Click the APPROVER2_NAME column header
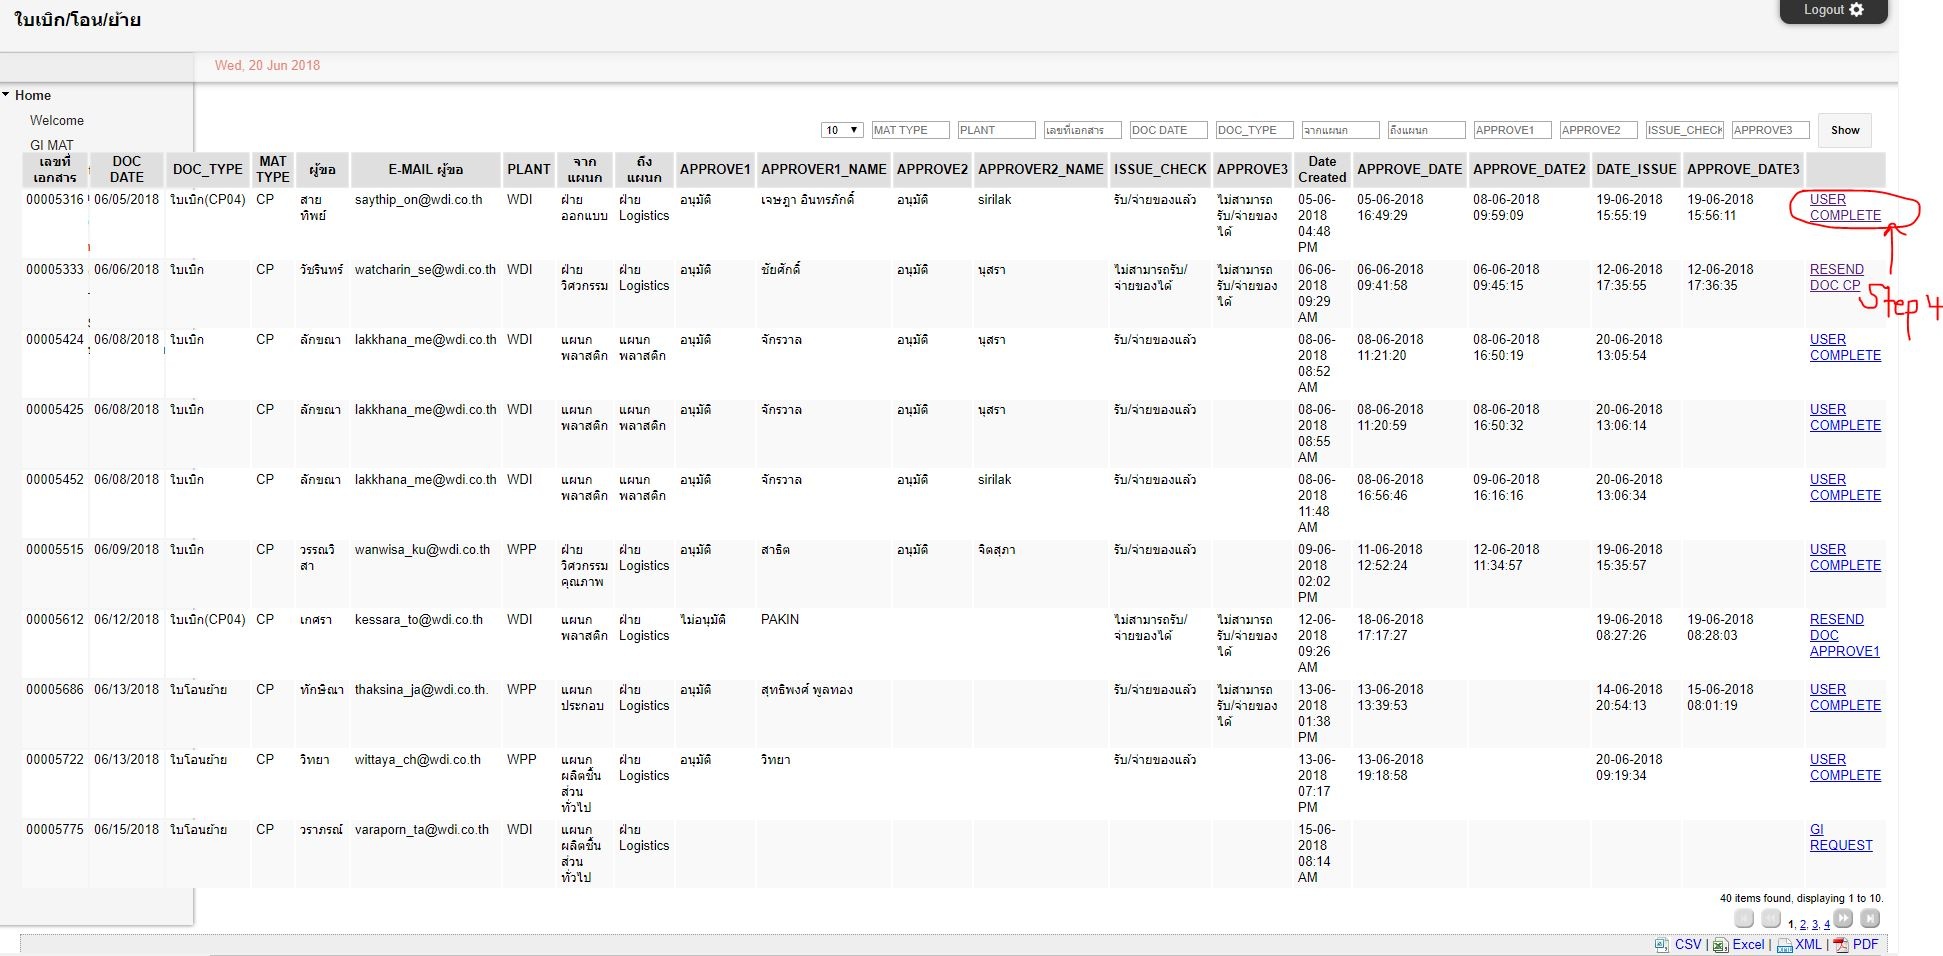The height and width of the screenshot is (956, 1943). pos(1041,169)
